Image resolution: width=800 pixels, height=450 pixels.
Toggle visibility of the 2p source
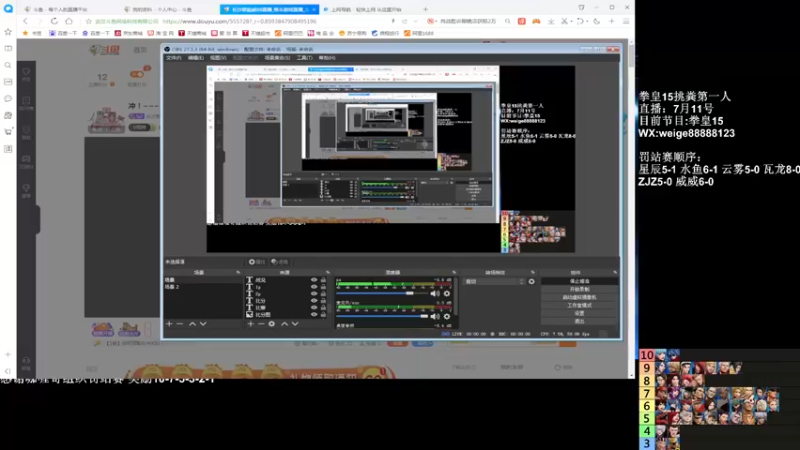pos(314,294)
